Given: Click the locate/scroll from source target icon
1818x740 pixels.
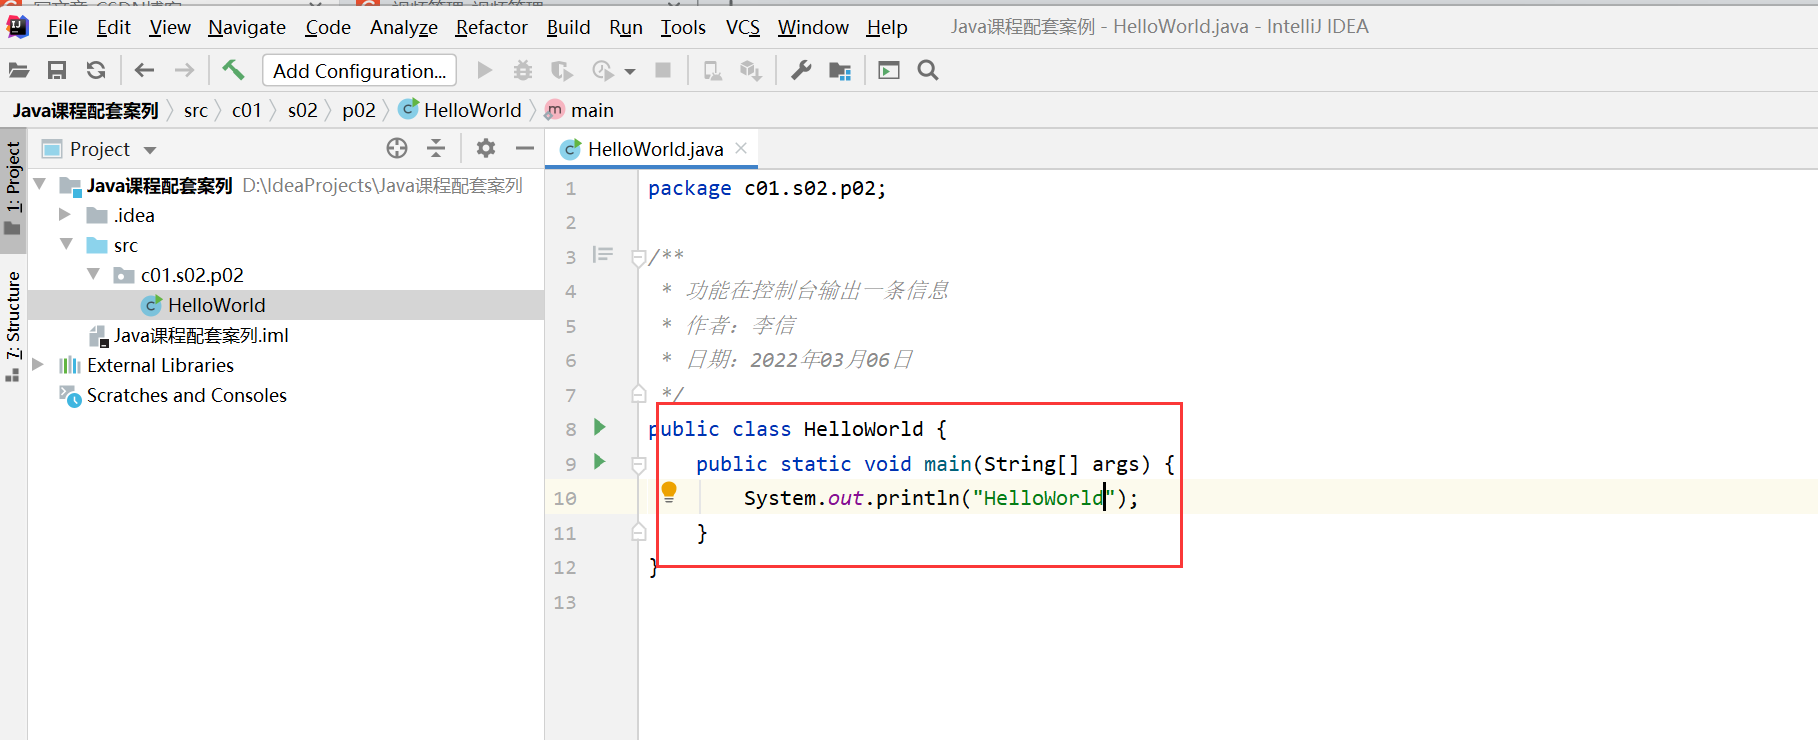Looking at the screenshot, I should (x=397, y=148).
